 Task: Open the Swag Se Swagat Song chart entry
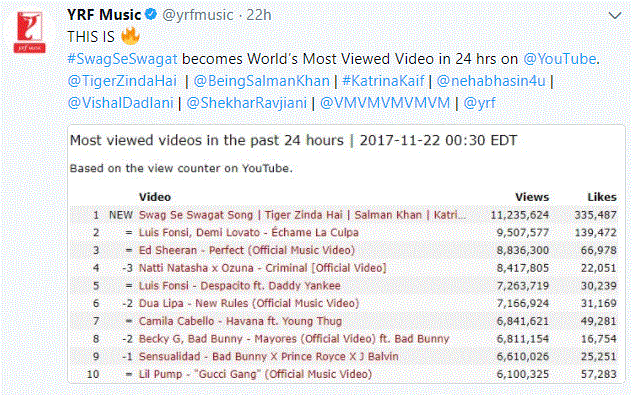[302, 215]
